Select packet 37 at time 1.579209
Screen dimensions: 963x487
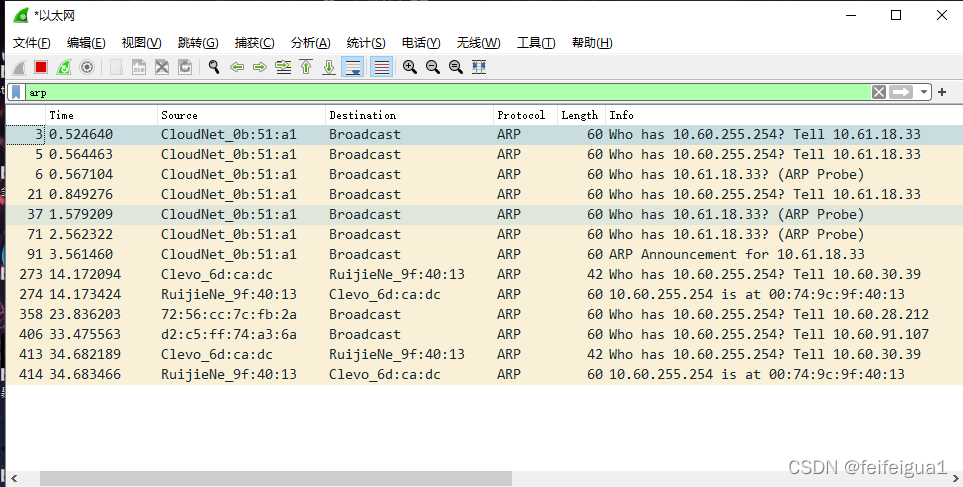(x=485, y=214)
